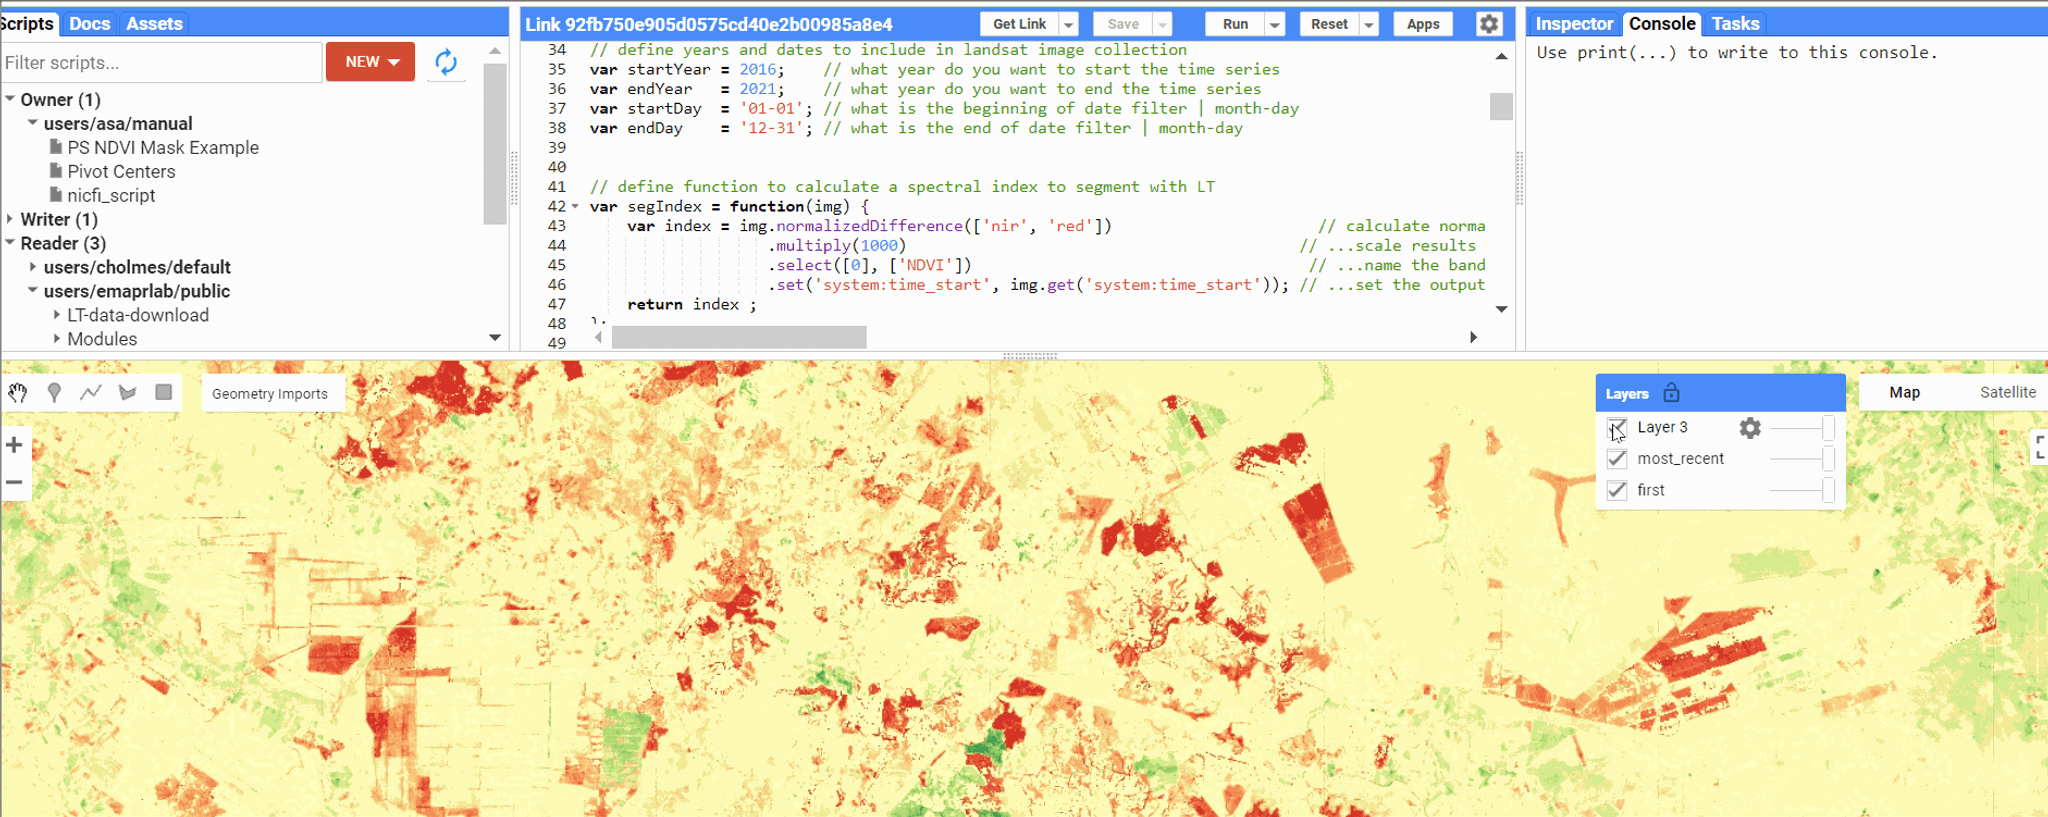The width and height of the screenshot is (2048, 817).
Task: Switch to the Console tab
Action: (1662, 24)
